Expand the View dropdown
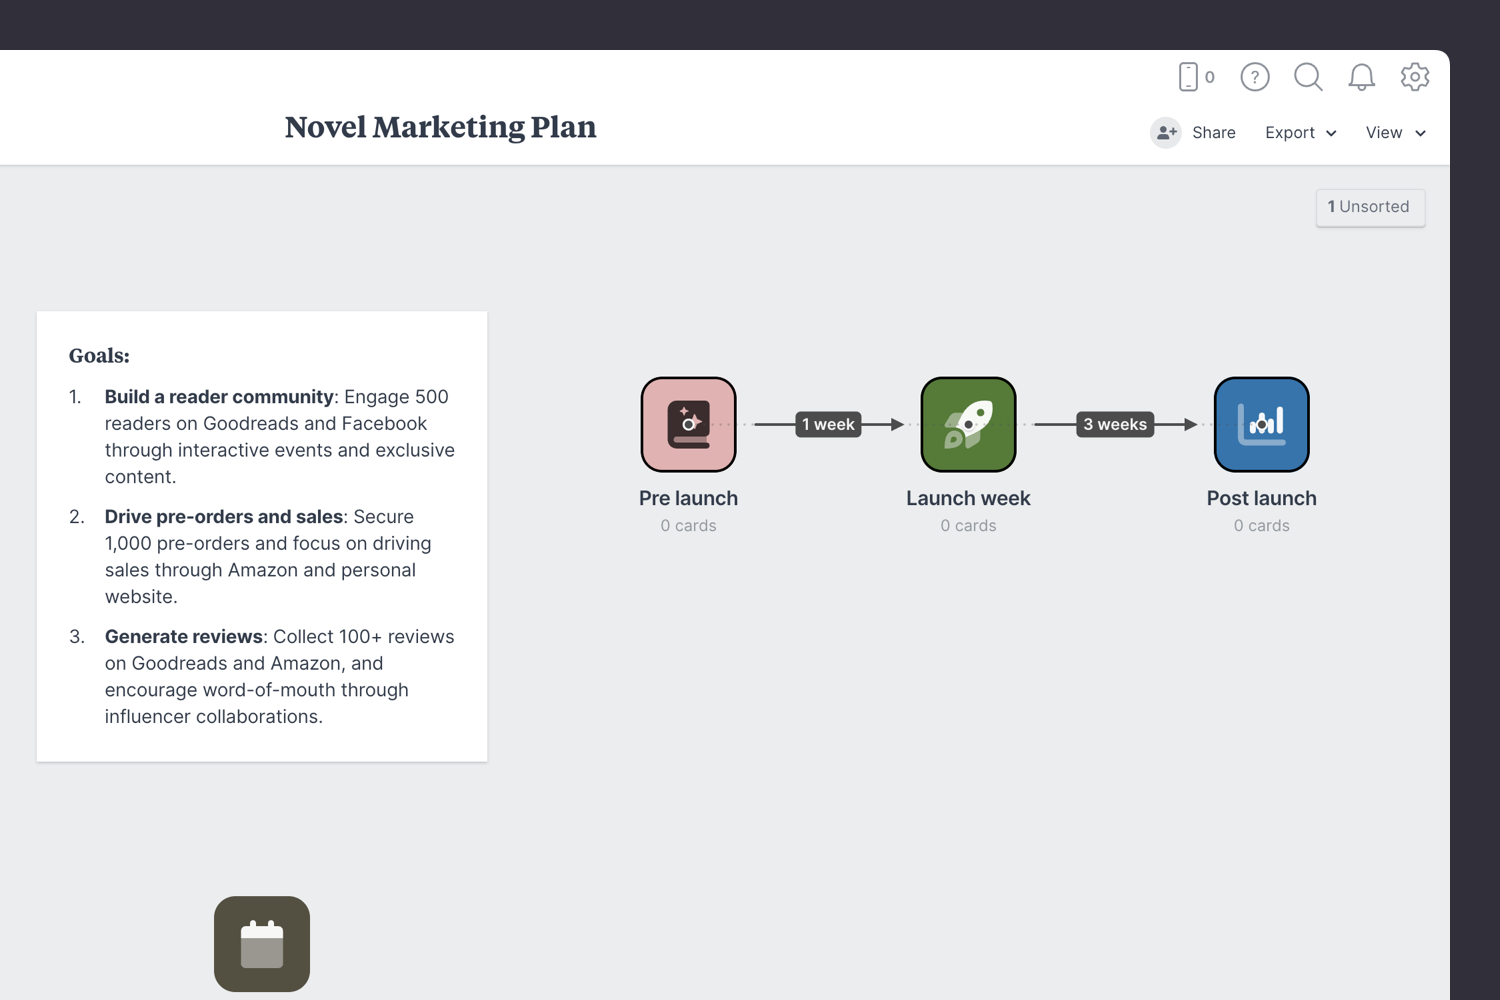This screenshot has height=1000, width=1500. click(1395, 132)
